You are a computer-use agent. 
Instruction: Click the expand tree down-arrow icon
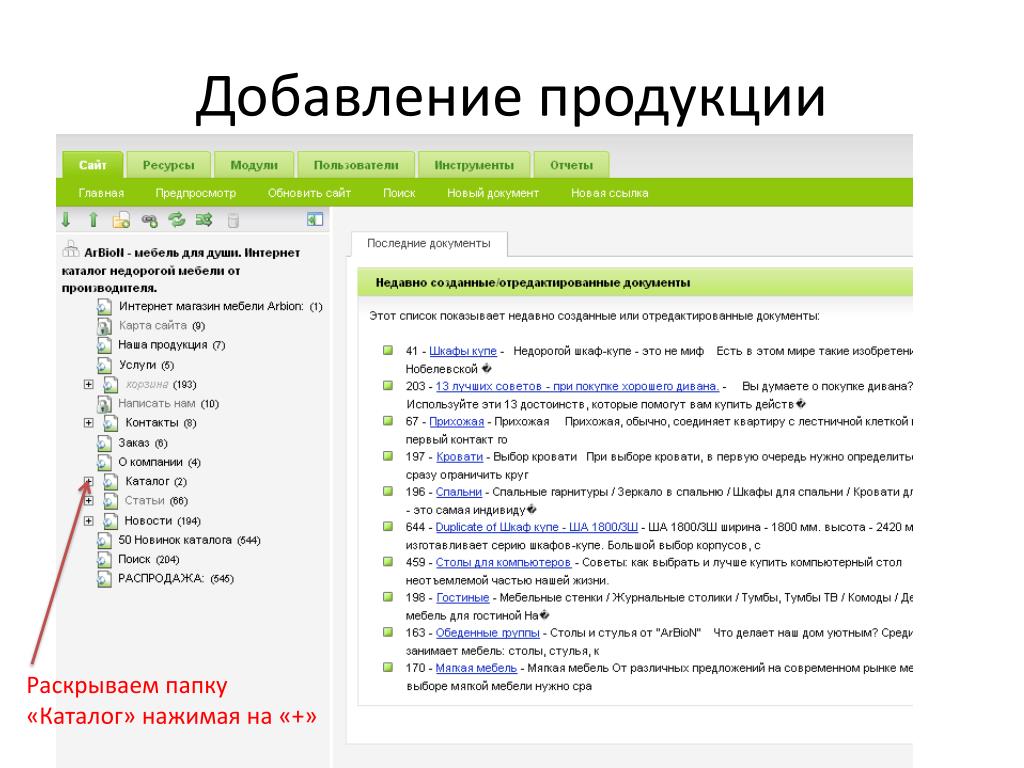(x=66, y=220)
